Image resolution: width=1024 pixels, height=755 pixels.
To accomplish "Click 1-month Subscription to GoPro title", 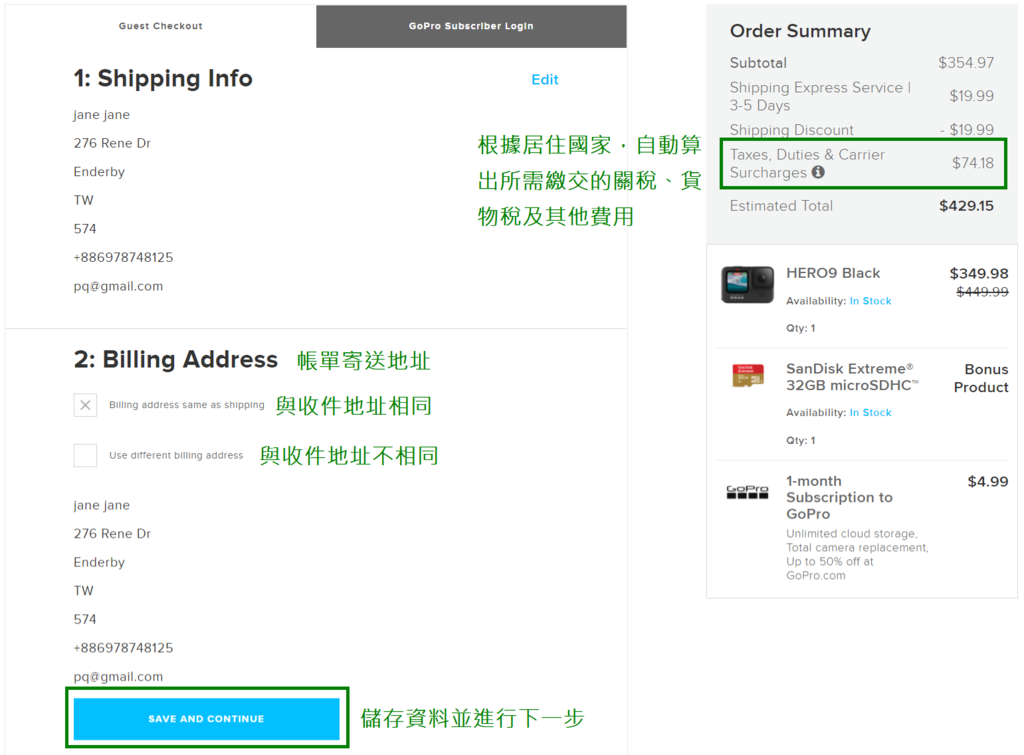I will [x=839, y=497].
